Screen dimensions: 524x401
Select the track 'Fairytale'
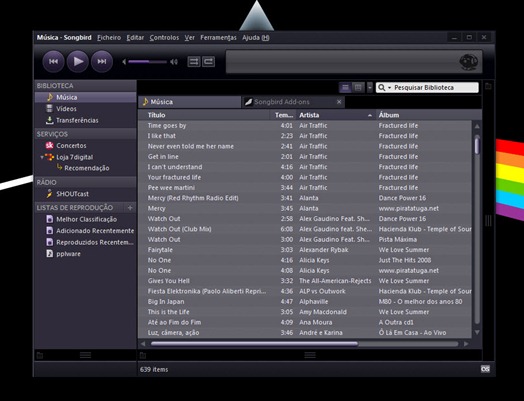tap(305, 250)
